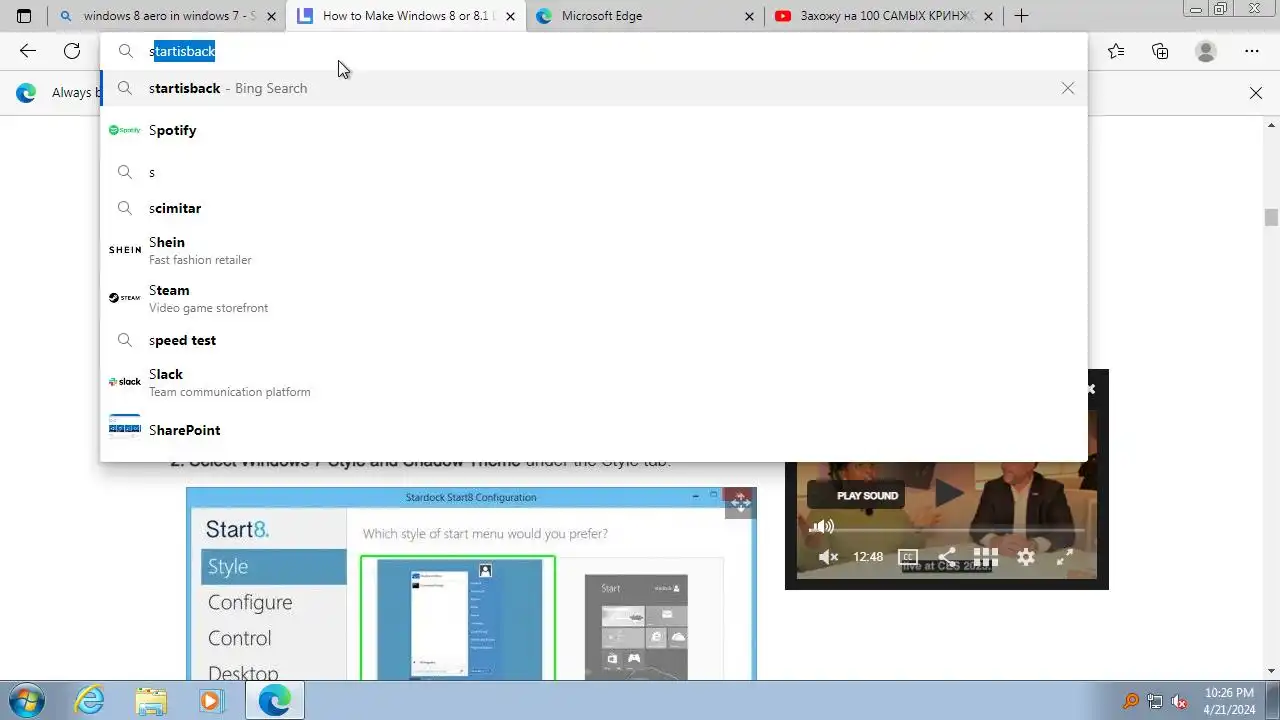
Task: Open a new tab with plus
Action: pyautogui.click(x=1021, y=16)
